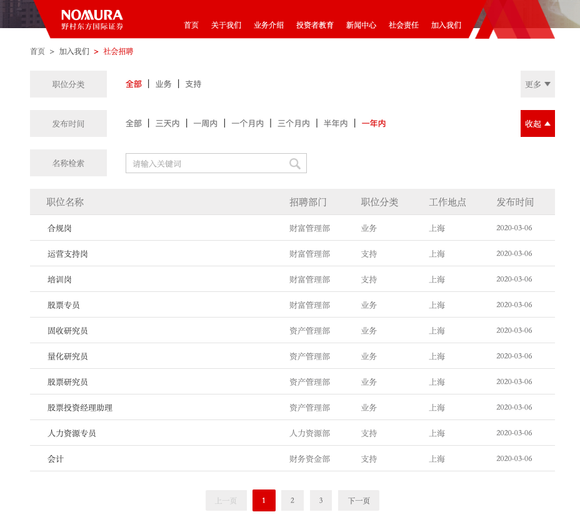
Task: Go to page 3 of results
Action: pos(321,500)
